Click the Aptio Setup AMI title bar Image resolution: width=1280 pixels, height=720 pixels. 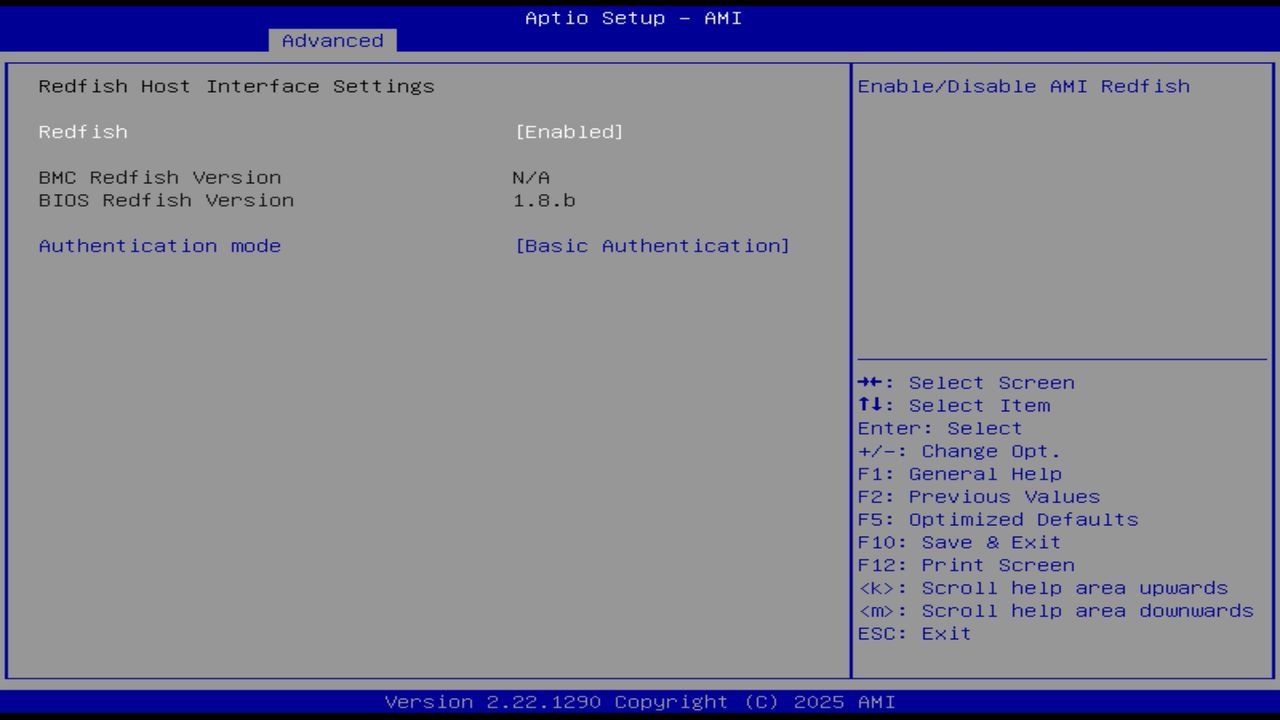pyautogui.click(x=631, y=17)
